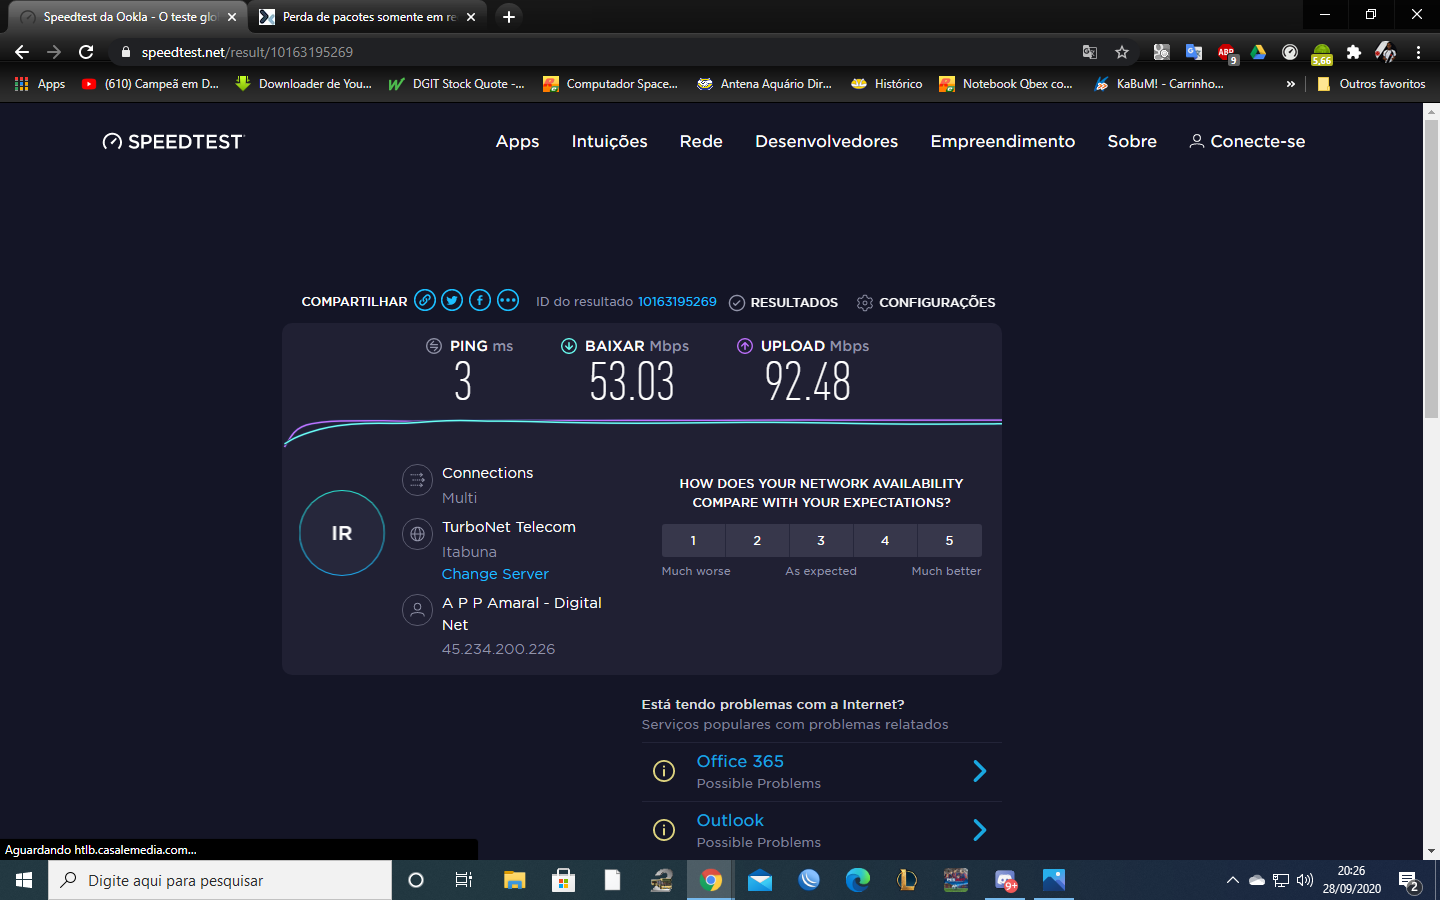The image size is (1440, 900).
Task: Click the user icon beside A P P Amaral
Action: click(x=417, y=609)
